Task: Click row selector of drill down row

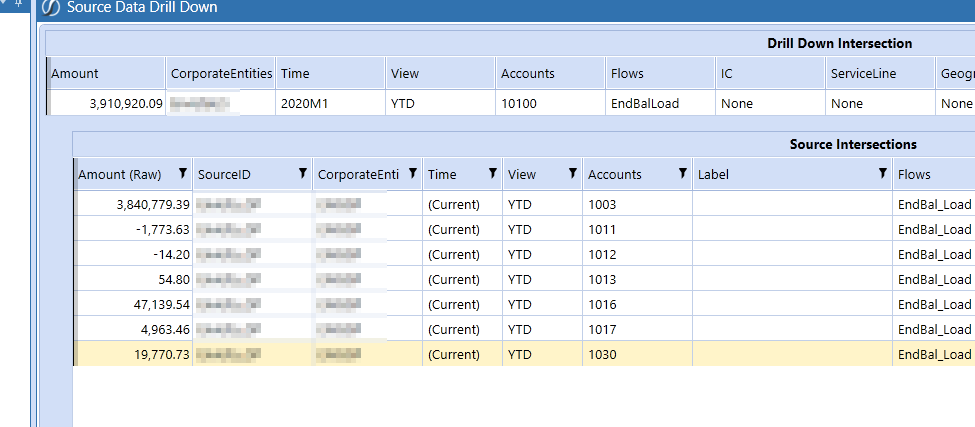Action: click(x=48, y=103)
